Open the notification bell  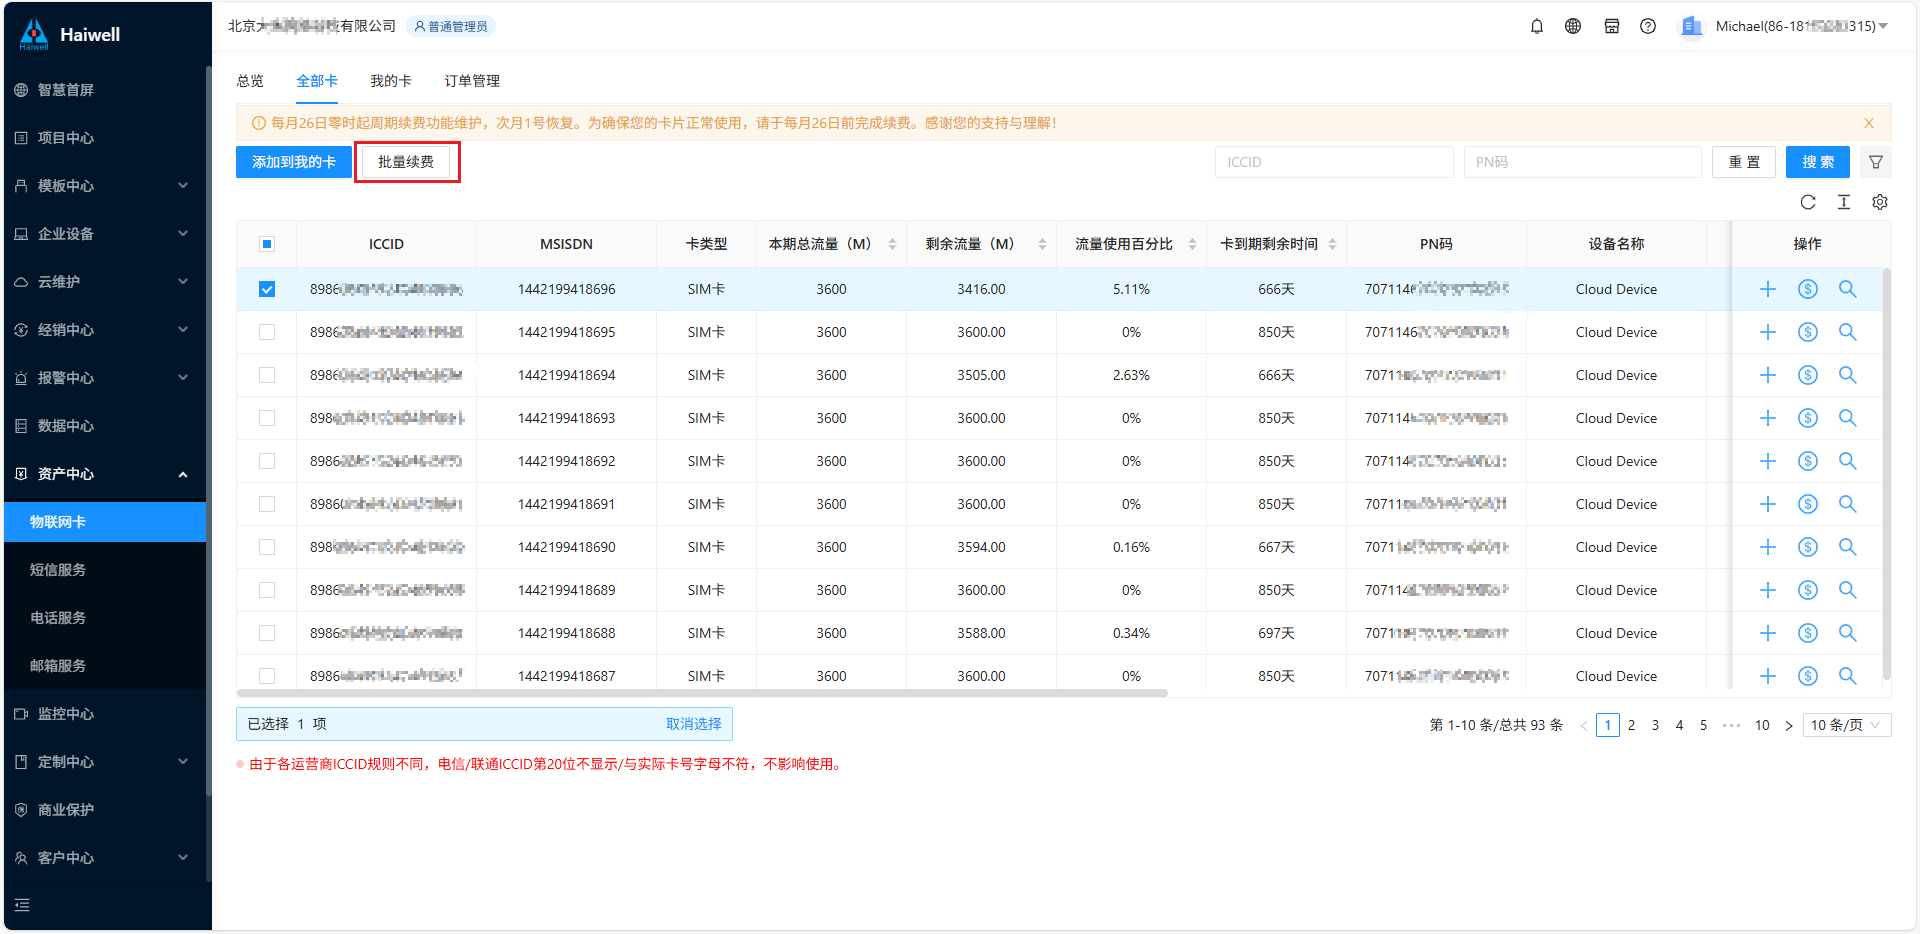click(1537, 26)
